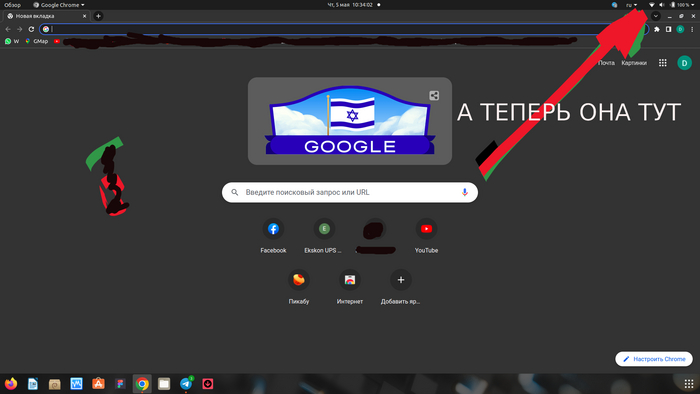Open the Обзор activities overview

pos(12,5)
